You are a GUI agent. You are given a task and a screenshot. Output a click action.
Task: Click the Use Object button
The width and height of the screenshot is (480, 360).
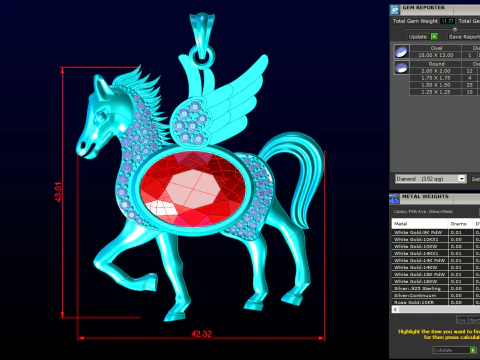[x=468, y=320]
